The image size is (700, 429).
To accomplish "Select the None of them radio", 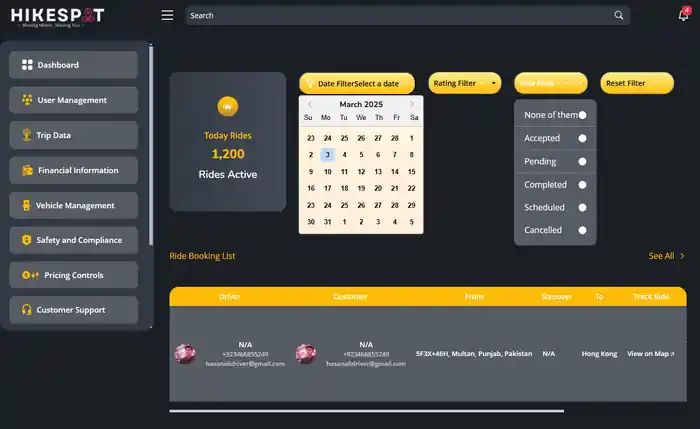I will point(582,115).
